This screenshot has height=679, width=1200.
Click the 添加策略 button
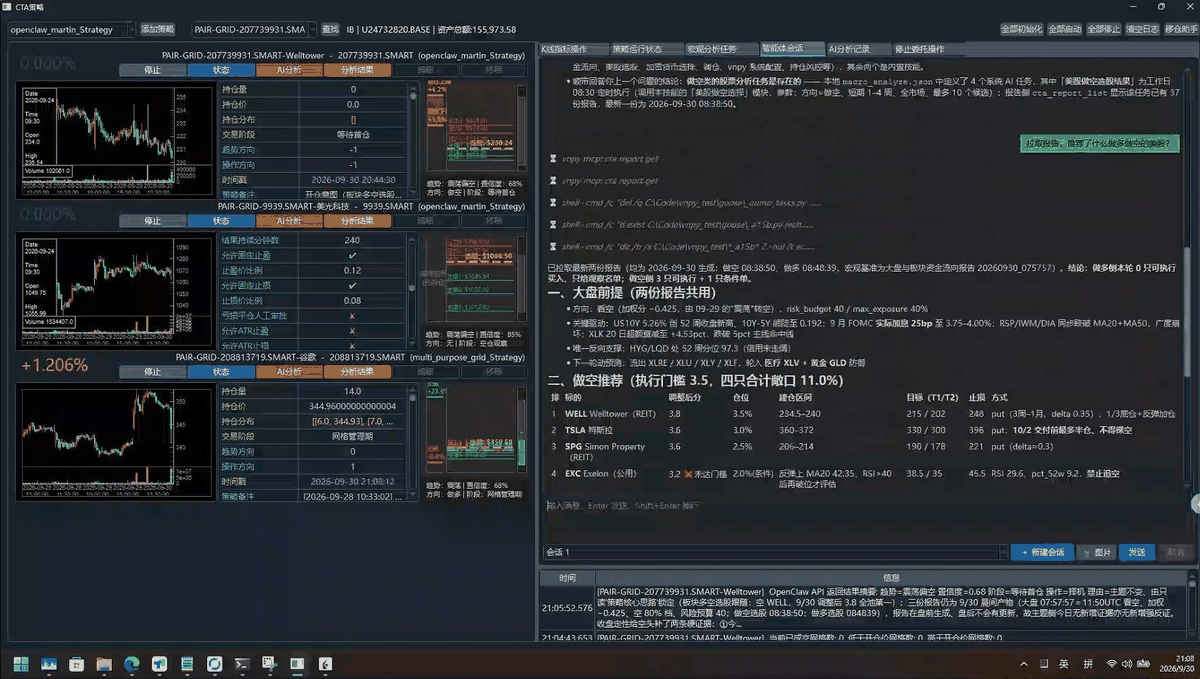point(157,30)
